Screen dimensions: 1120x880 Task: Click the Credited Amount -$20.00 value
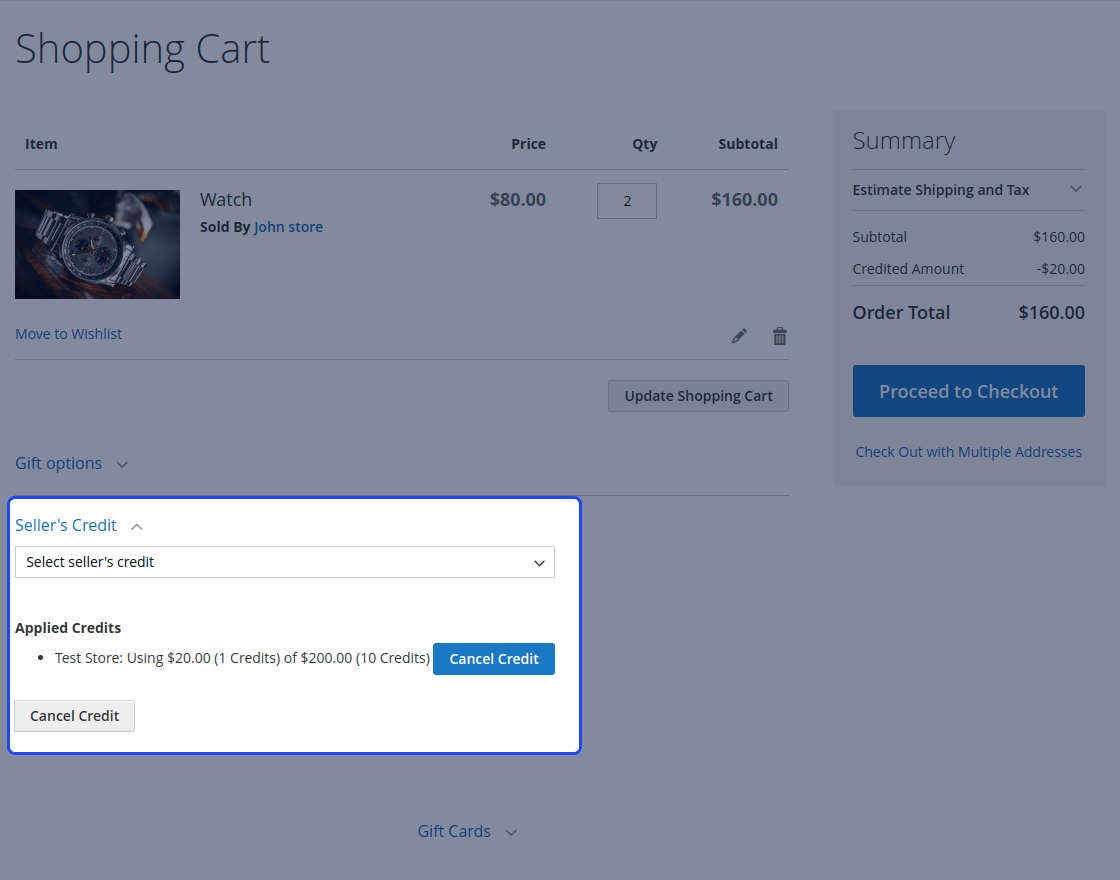click(x=1060, y=269)
